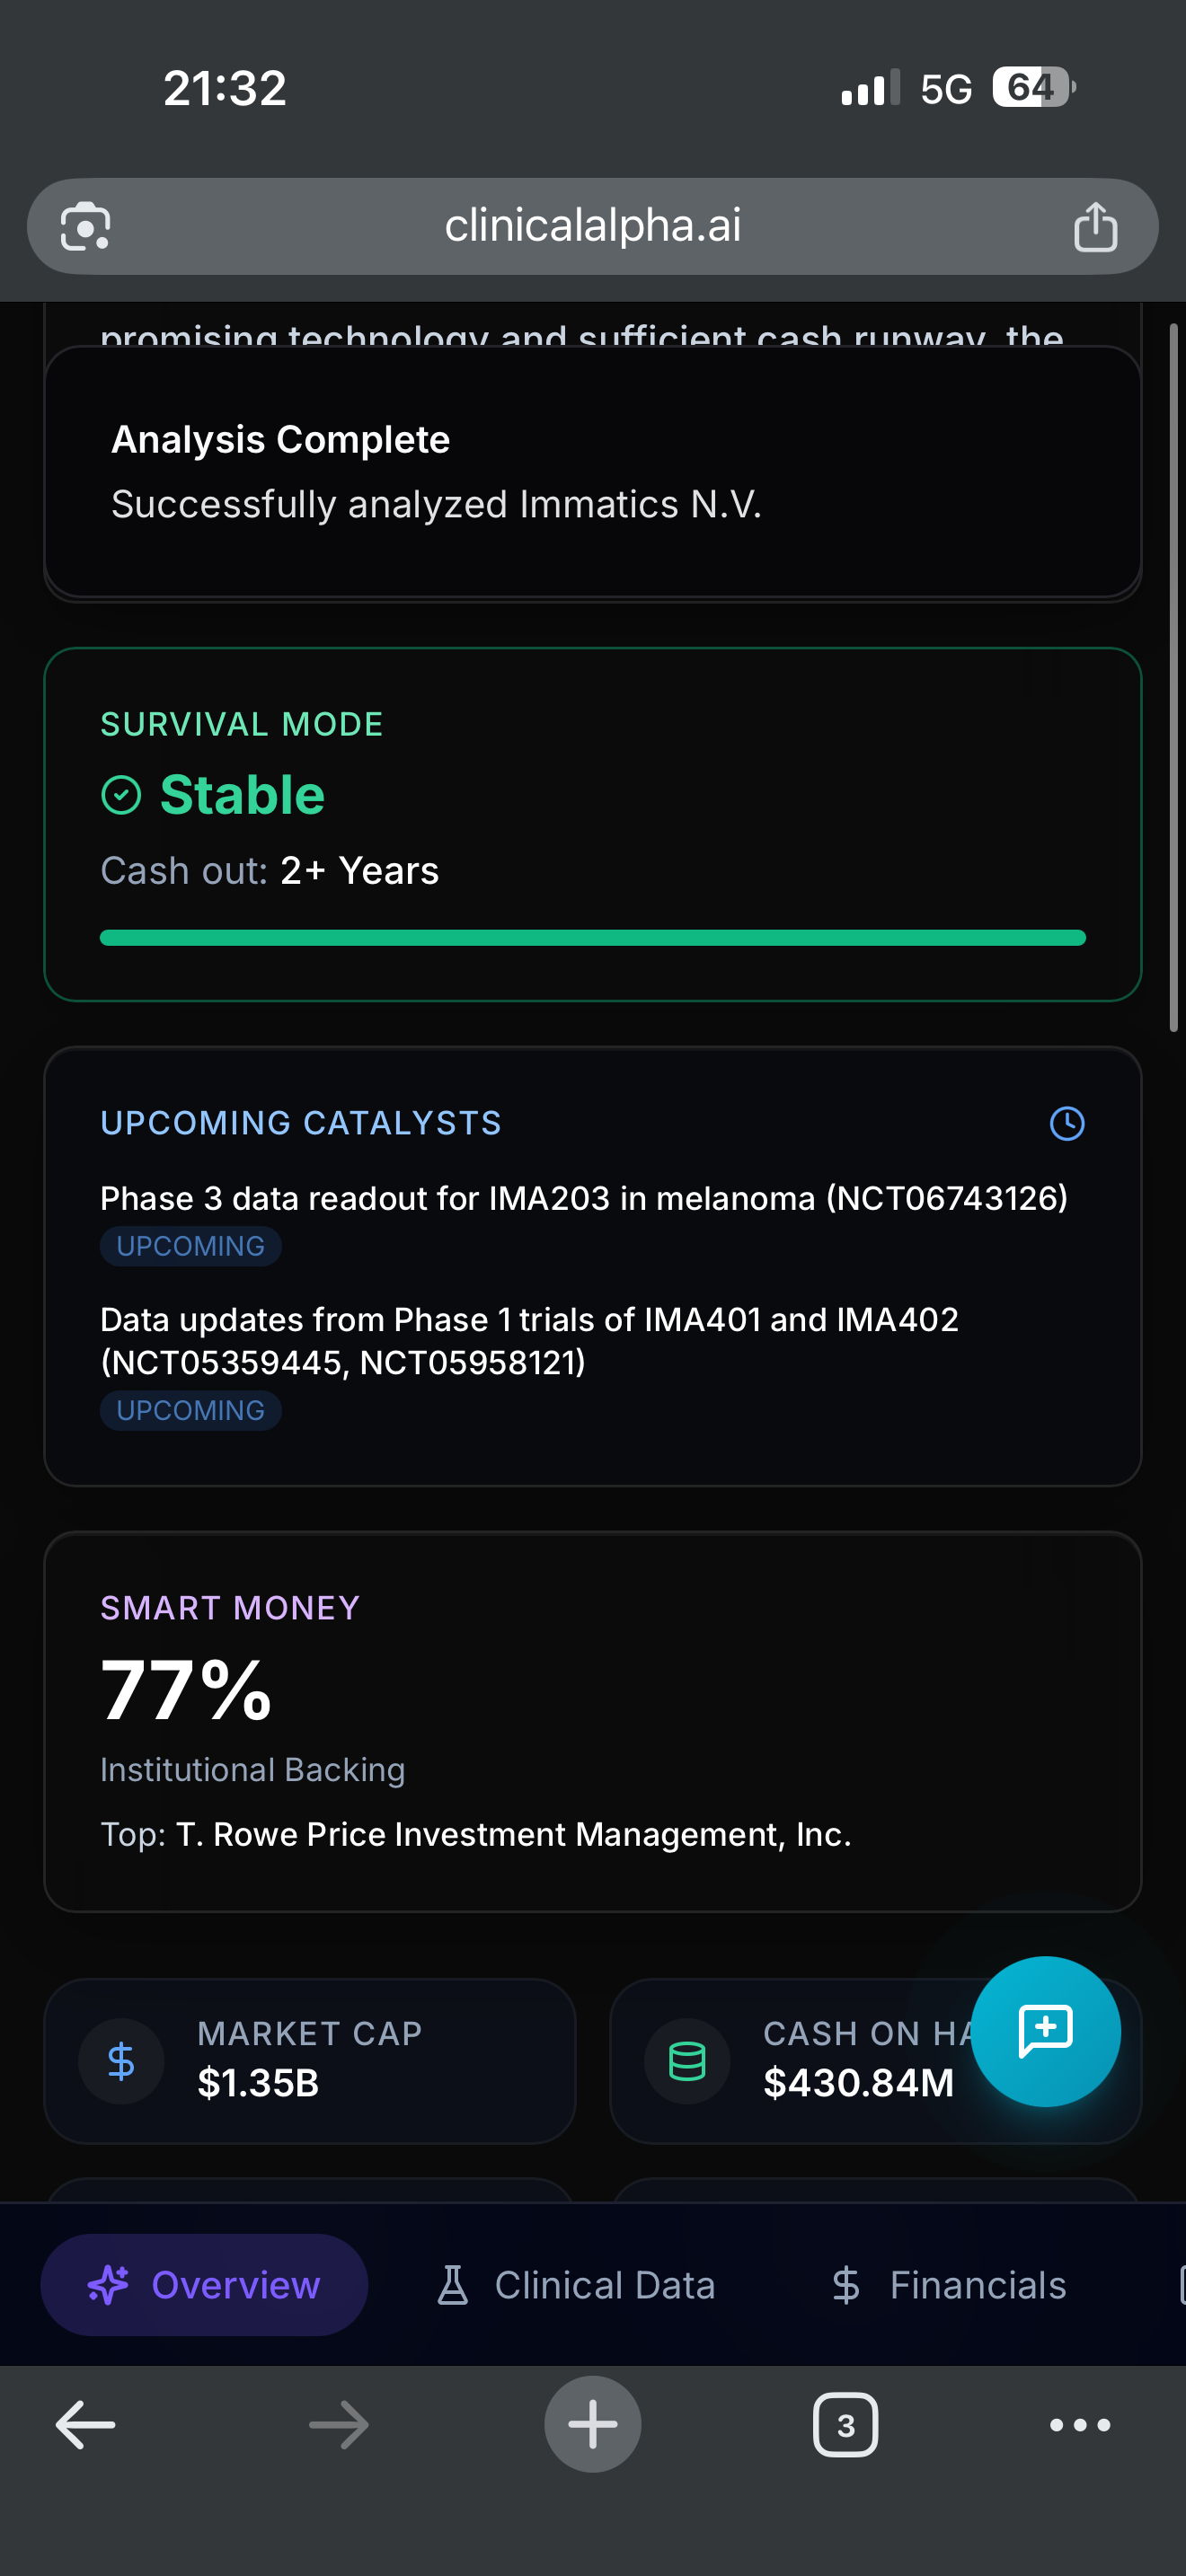Tap the T. Rowe Price top holder text
The width and height of the screenshot is (1186, 2576).
tap(513, 1834)
